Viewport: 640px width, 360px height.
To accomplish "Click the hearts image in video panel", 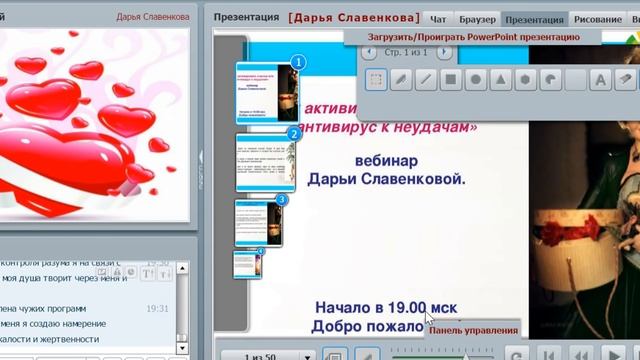I will pyautogui.click(x=95, y=124).
